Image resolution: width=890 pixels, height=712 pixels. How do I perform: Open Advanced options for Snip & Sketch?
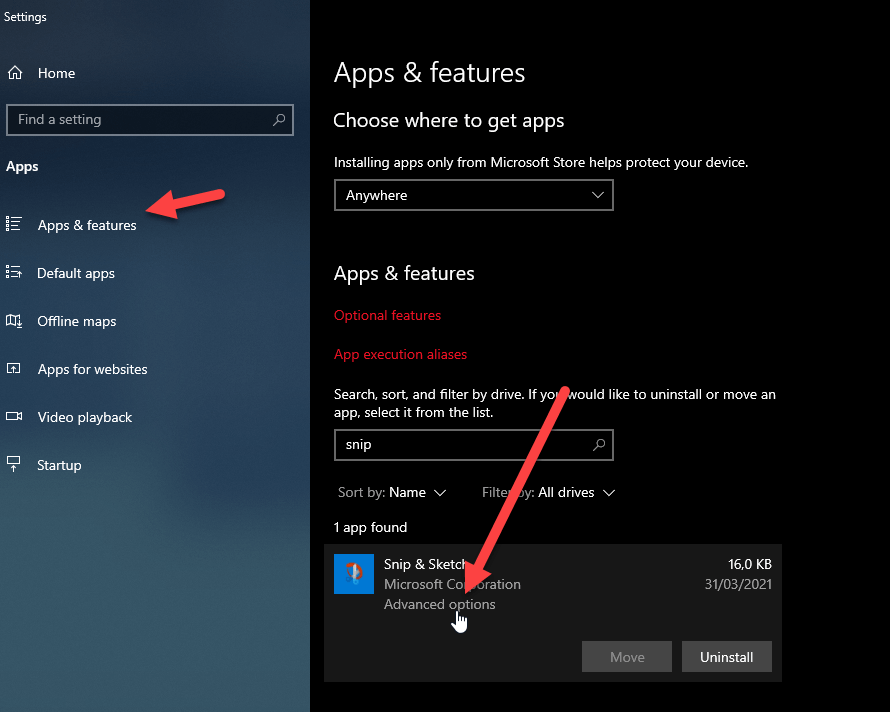(439, 604)
